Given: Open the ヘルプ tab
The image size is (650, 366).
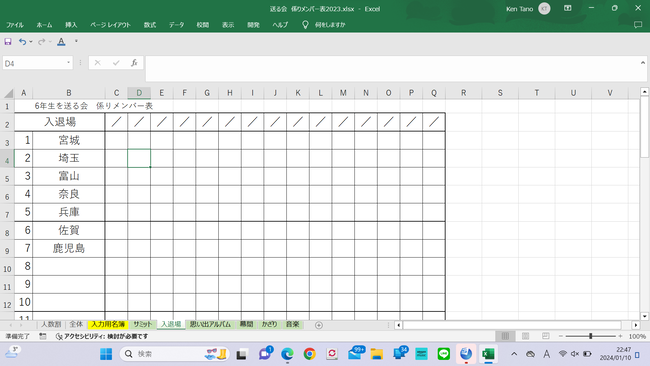Looking at the screenshot, I should (x=280, y=25).
